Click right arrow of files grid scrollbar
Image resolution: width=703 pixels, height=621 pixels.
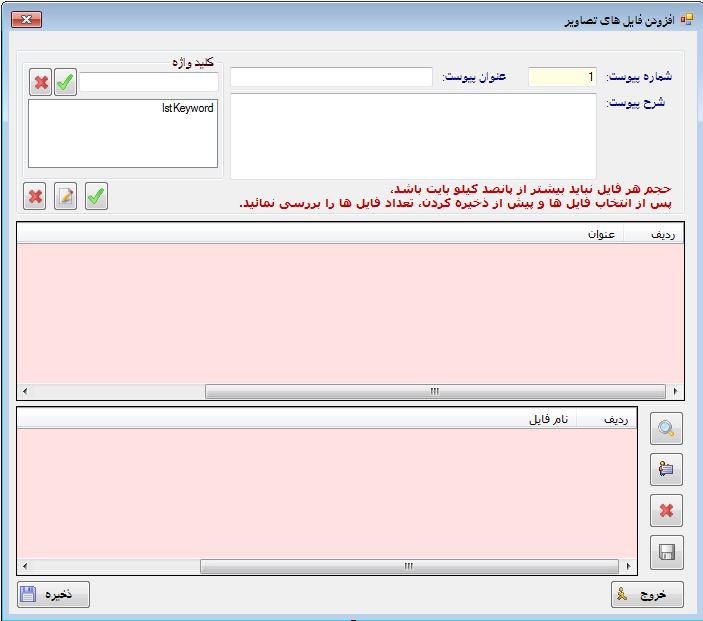(628, 566)
